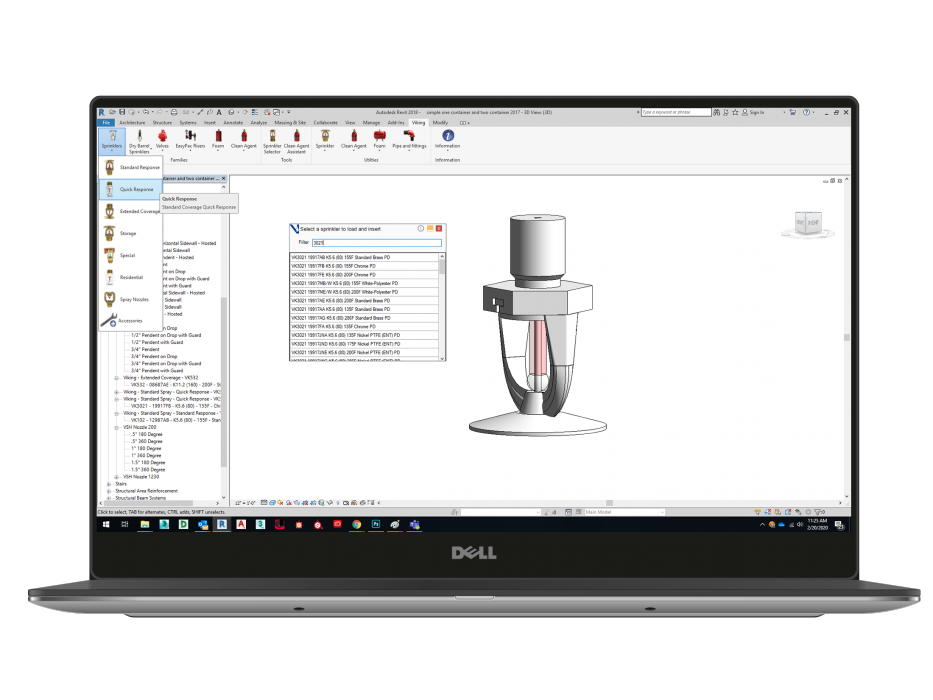933x700 pixels.
Task: Open the File tab
Action: (x=106, y=123)
